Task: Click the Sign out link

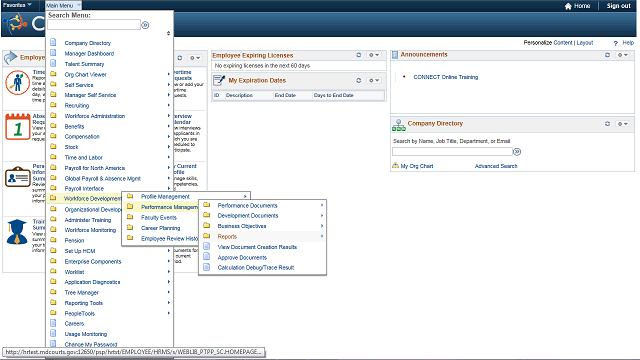Action: click(618, 6)
